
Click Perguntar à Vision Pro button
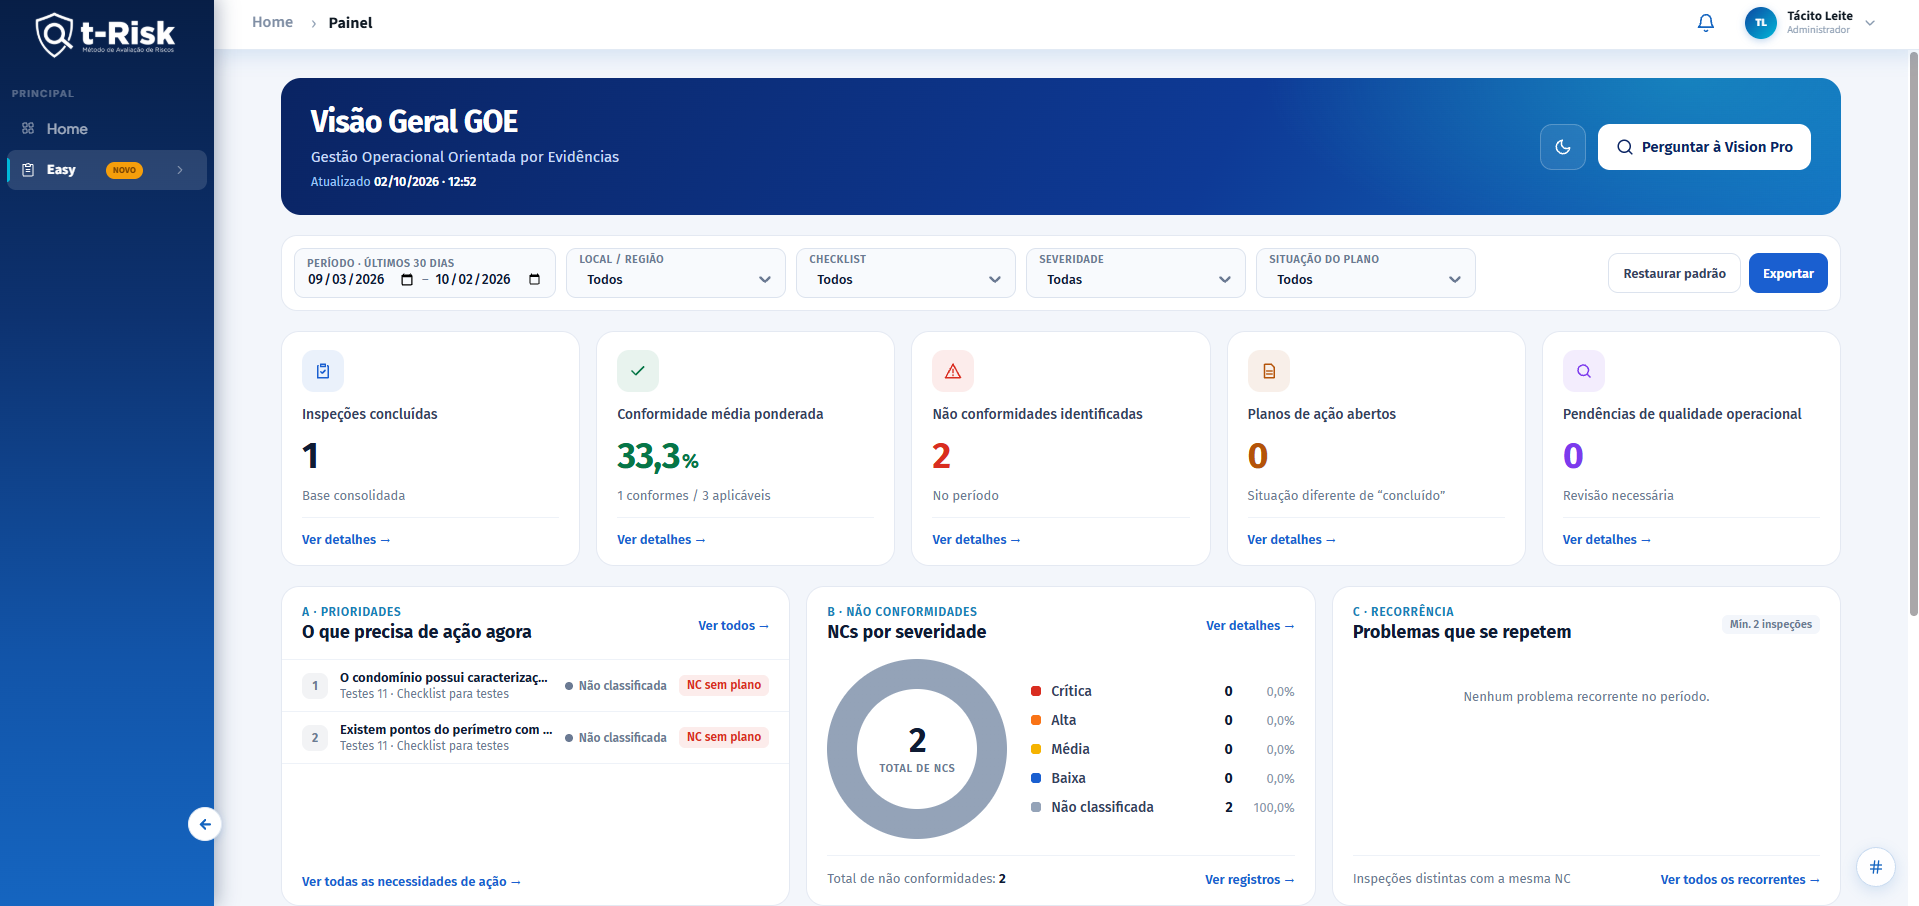click(1704, 147)
